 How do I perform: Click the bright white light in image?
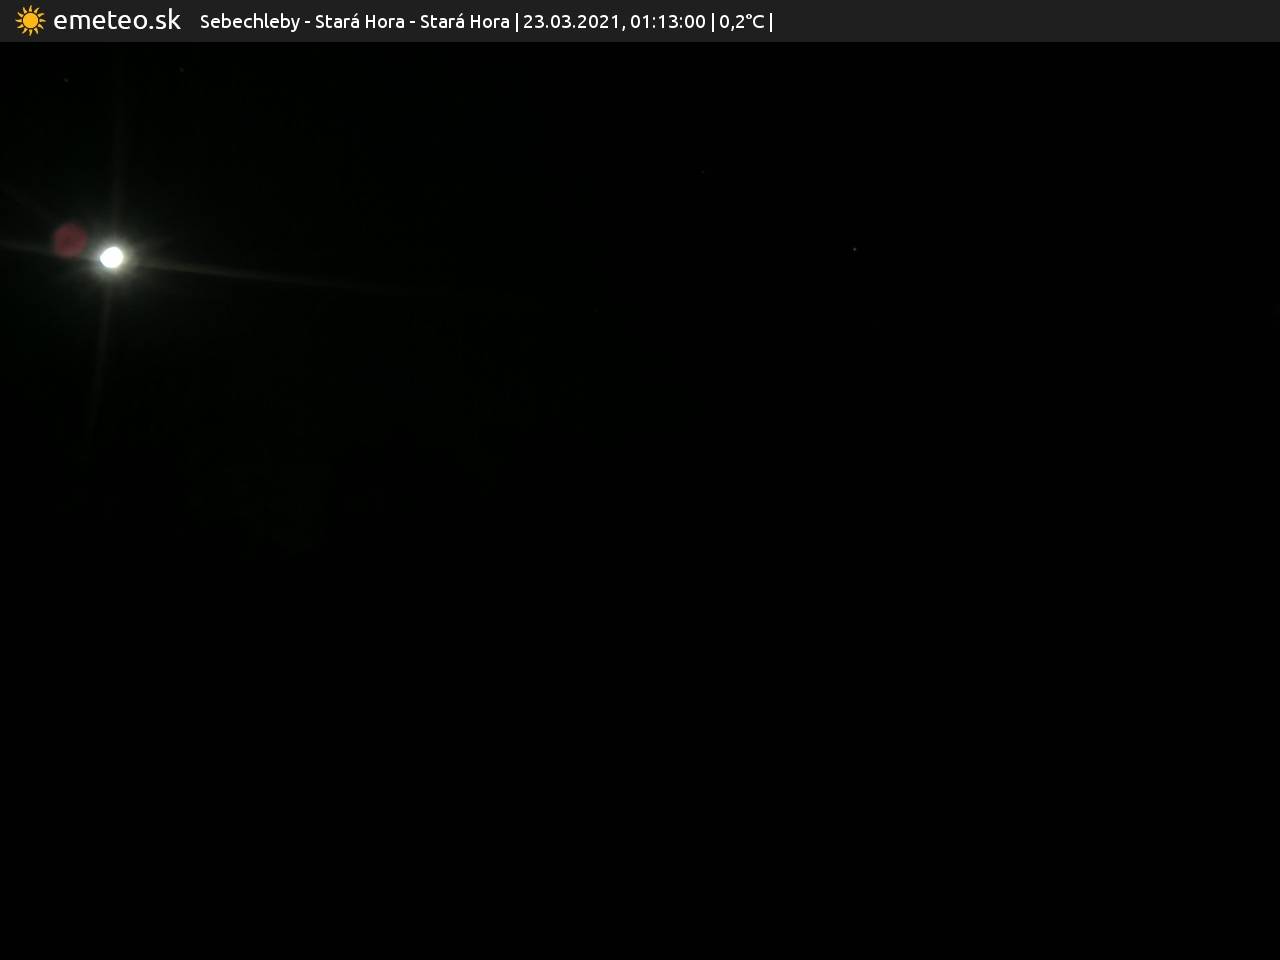point(112,258)
